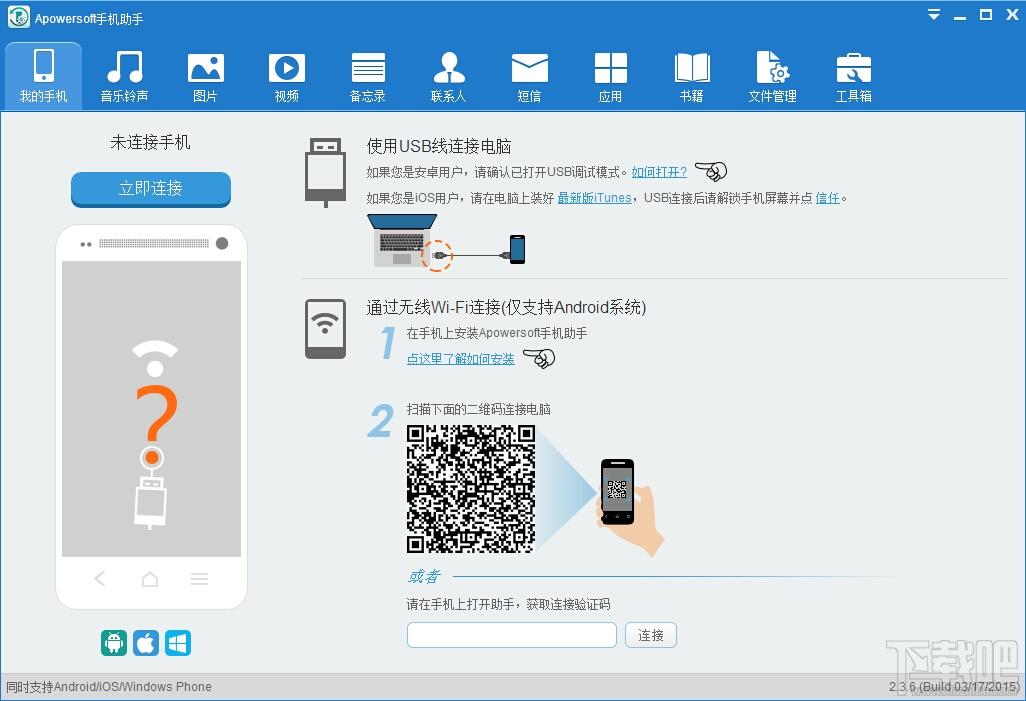Click the 使用USB线连接电脑 heading
Viewport: 1026px width, 701px height.
tap(439, 146)
